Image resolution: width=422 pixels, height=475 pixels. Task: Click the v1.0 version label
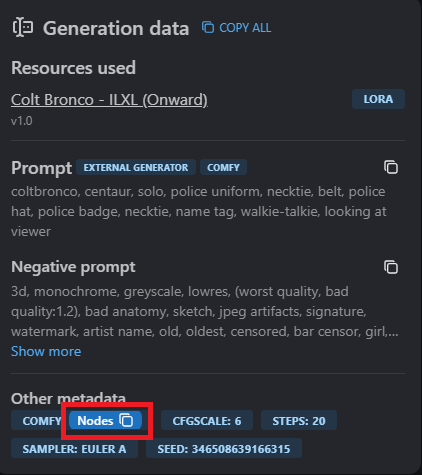22,121
